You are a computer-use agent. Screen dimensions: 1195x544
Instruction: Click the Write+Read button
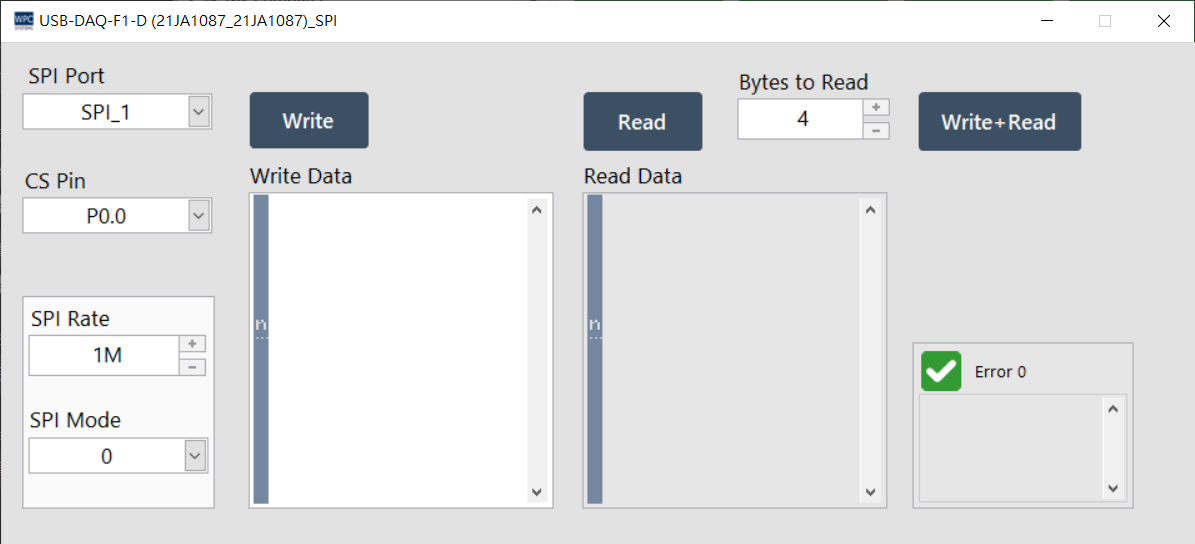click(999, 122)
